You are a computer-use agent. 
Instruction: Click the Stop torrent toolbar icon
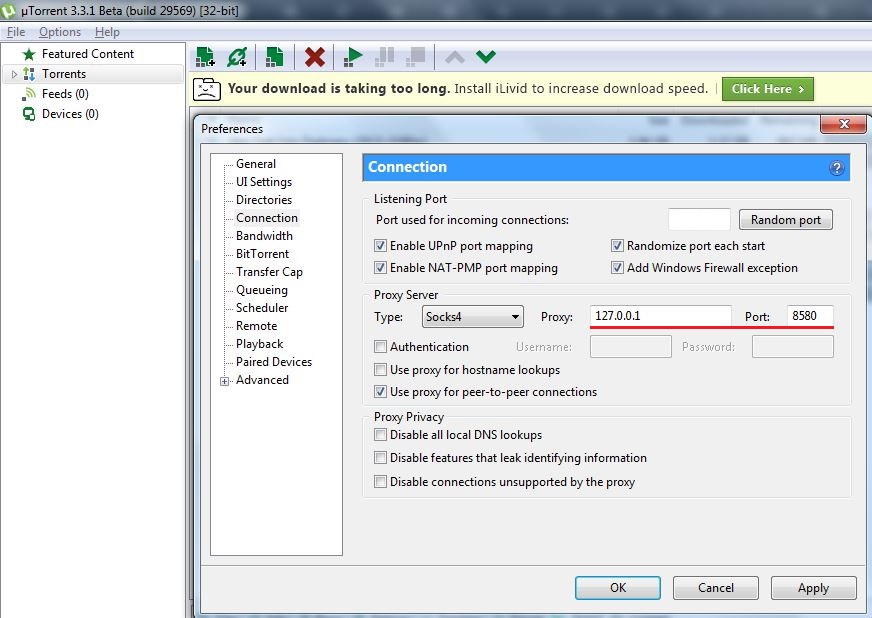(415, 57)
